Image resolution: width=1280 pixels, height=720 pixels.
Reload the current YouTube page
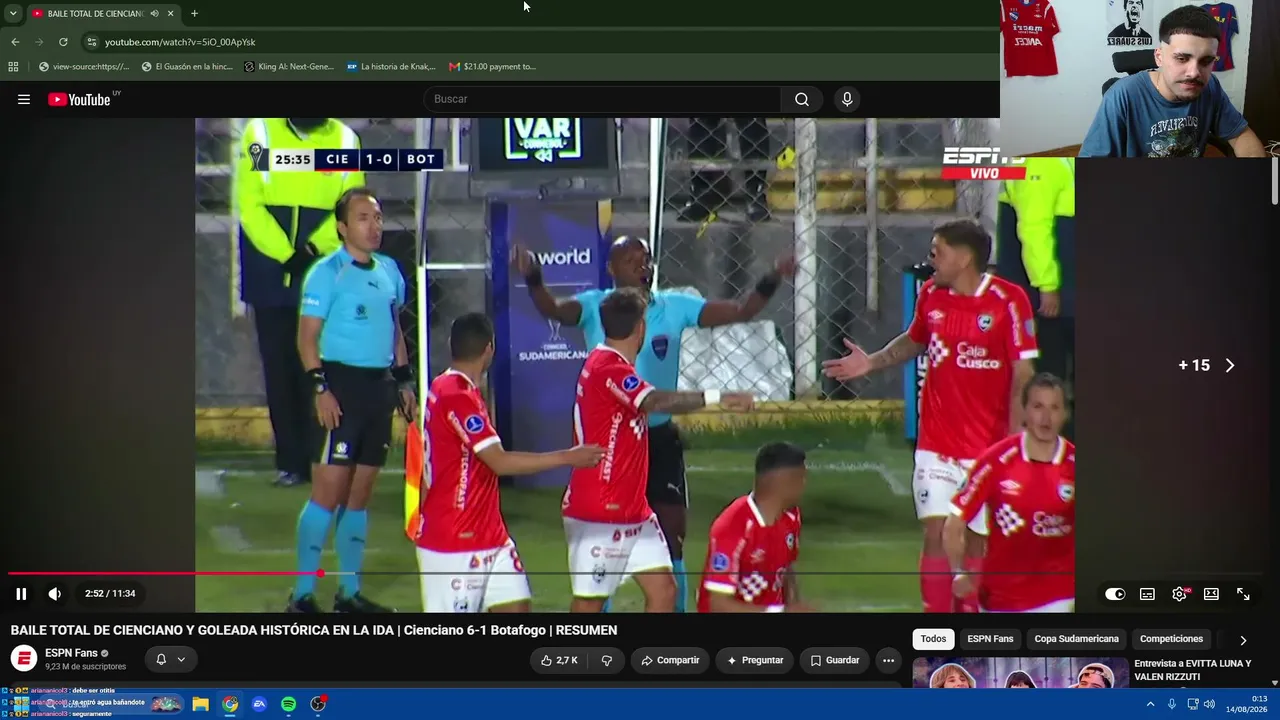63,42
